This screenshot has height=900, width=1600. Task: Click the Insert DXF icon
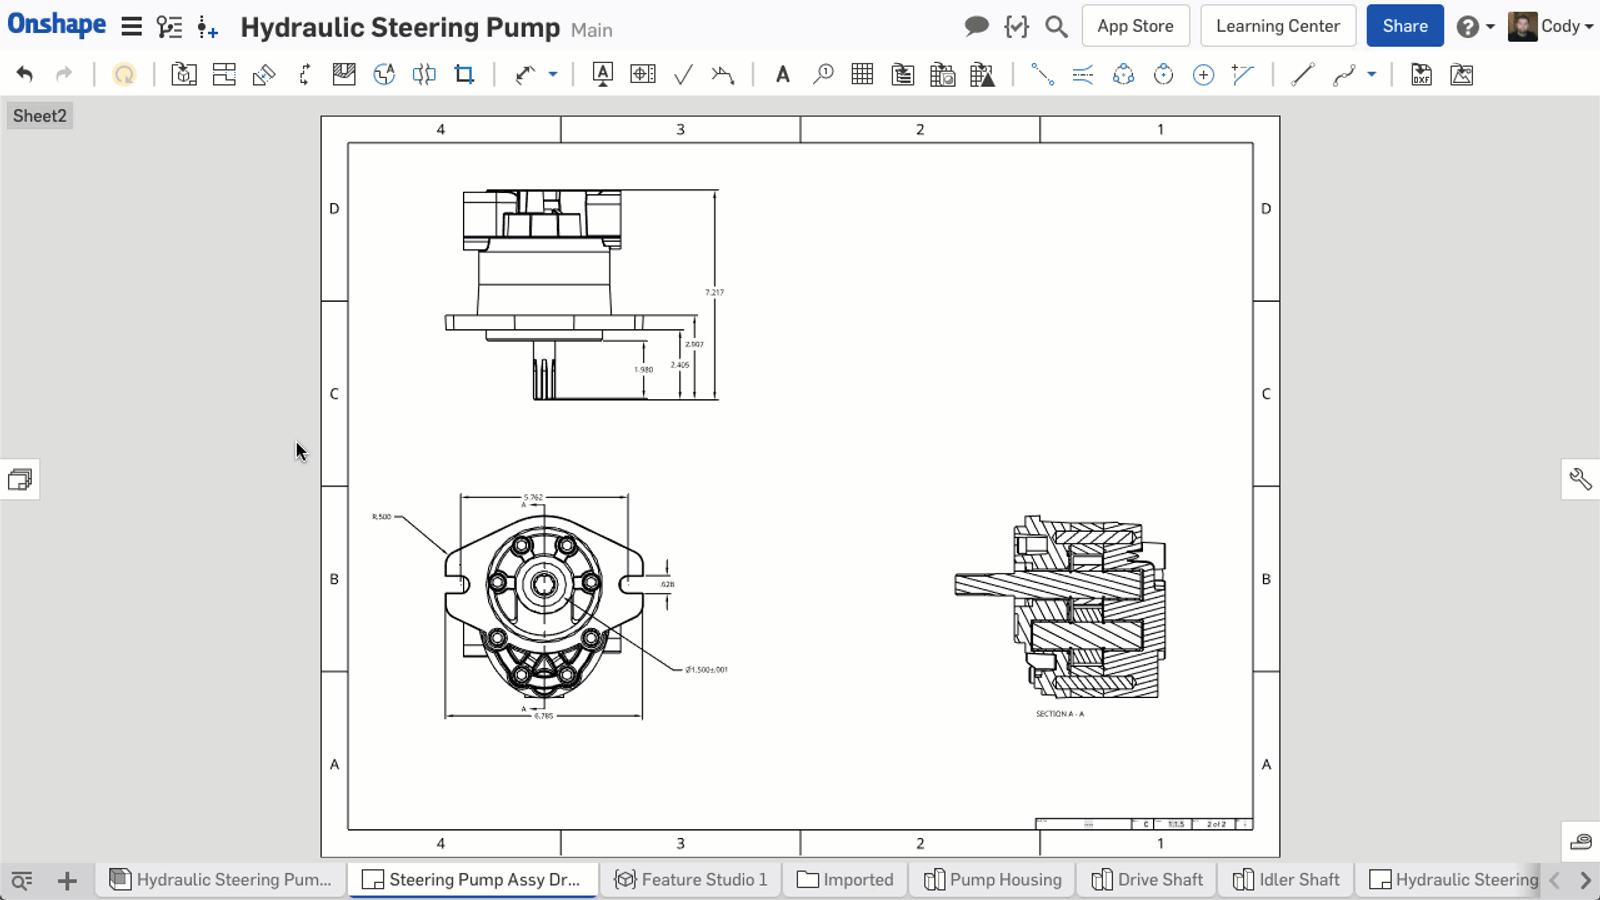coord(1421,74)
